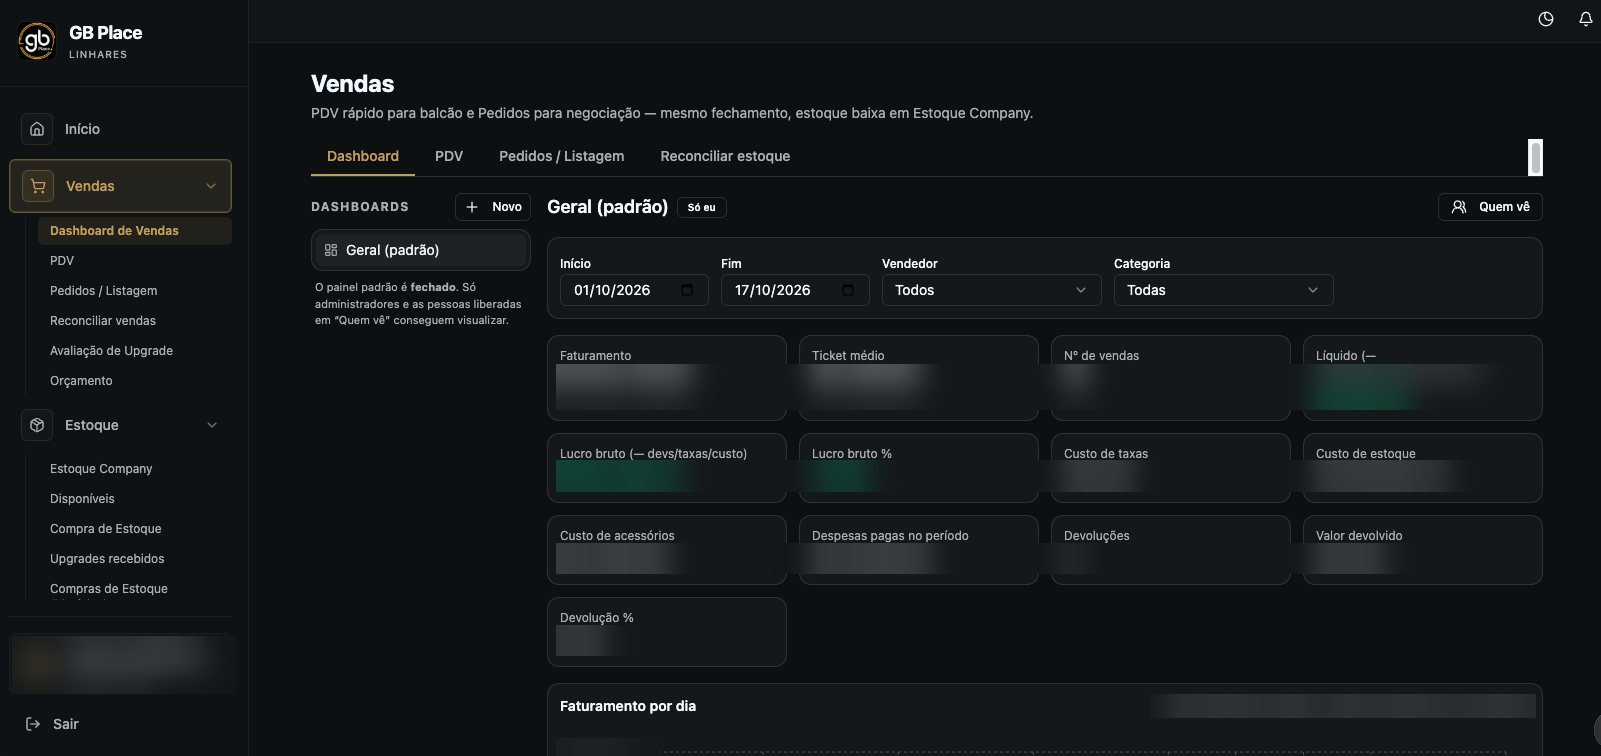
Task: Go to Reconciliar vendas
Action: pyautogui.click(x=103, y=321)
